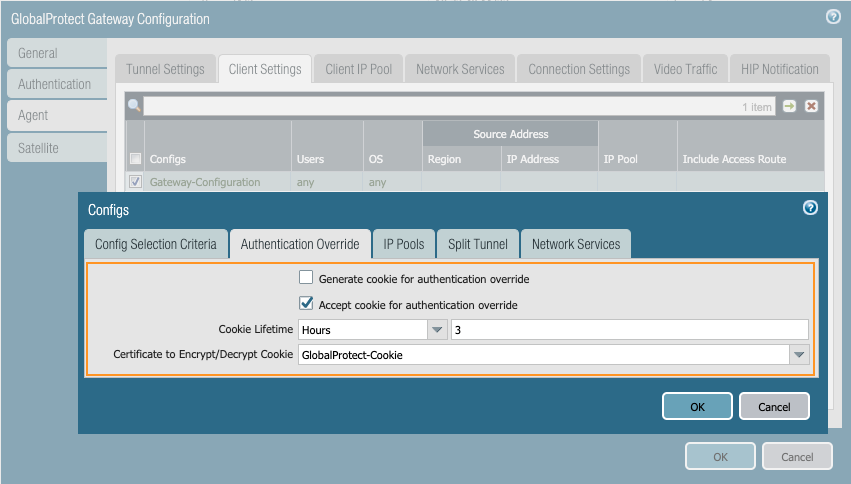Toggle the Gateway-Configuration row checkbox
The height and width of the screenshot is (484, 851).
(135, 182)
